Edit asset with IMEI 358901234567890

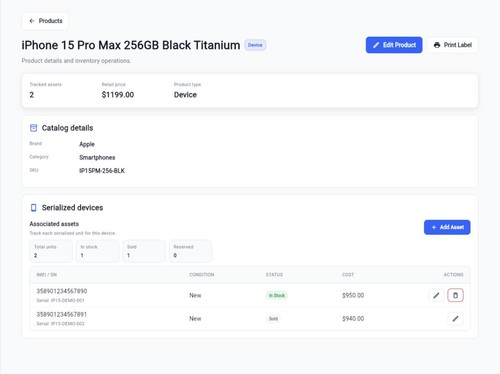(436, 295)
